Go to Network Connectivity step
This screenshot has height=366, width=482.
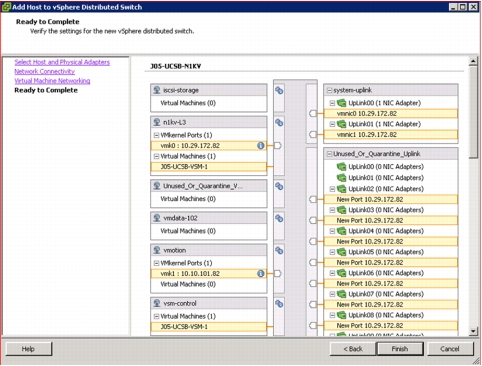pos(44,71)
